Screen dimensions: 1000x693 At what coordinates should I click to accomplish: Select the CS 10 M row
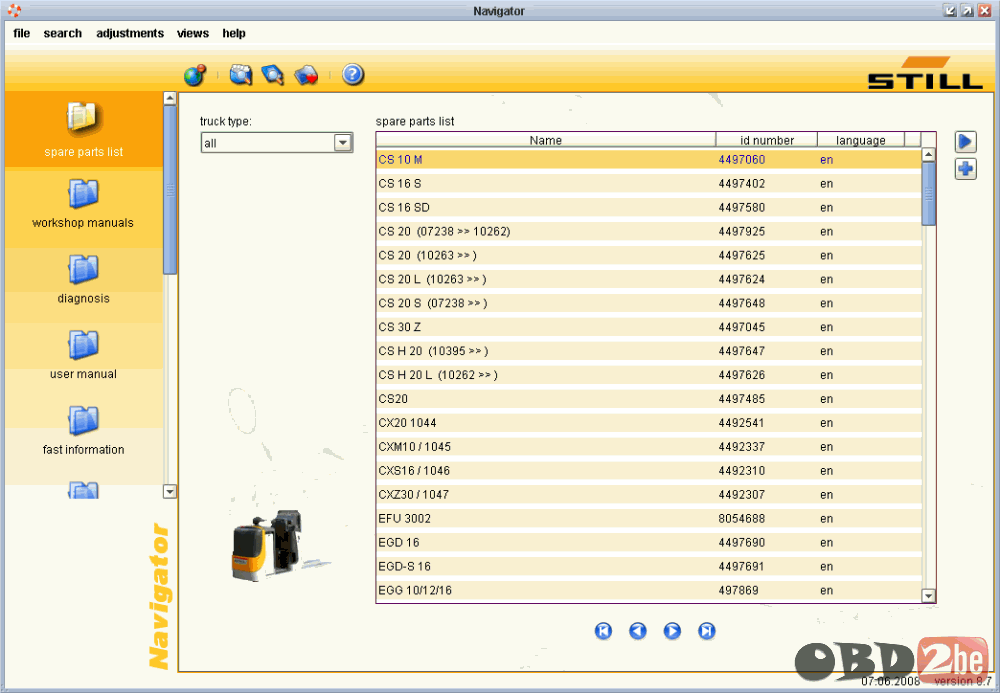[649, 159]
